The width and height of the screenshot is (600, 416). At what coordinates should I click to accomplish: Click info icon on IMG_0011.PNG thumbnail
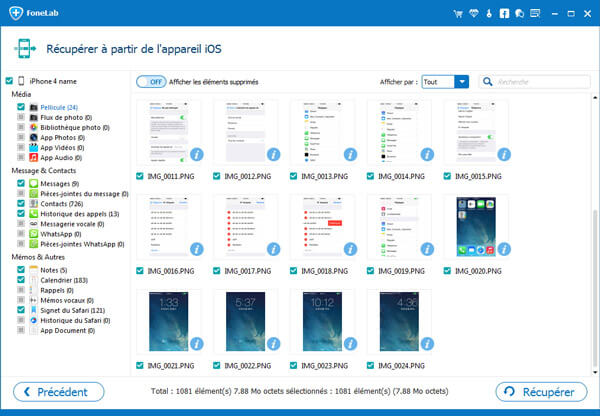(197, 154)
